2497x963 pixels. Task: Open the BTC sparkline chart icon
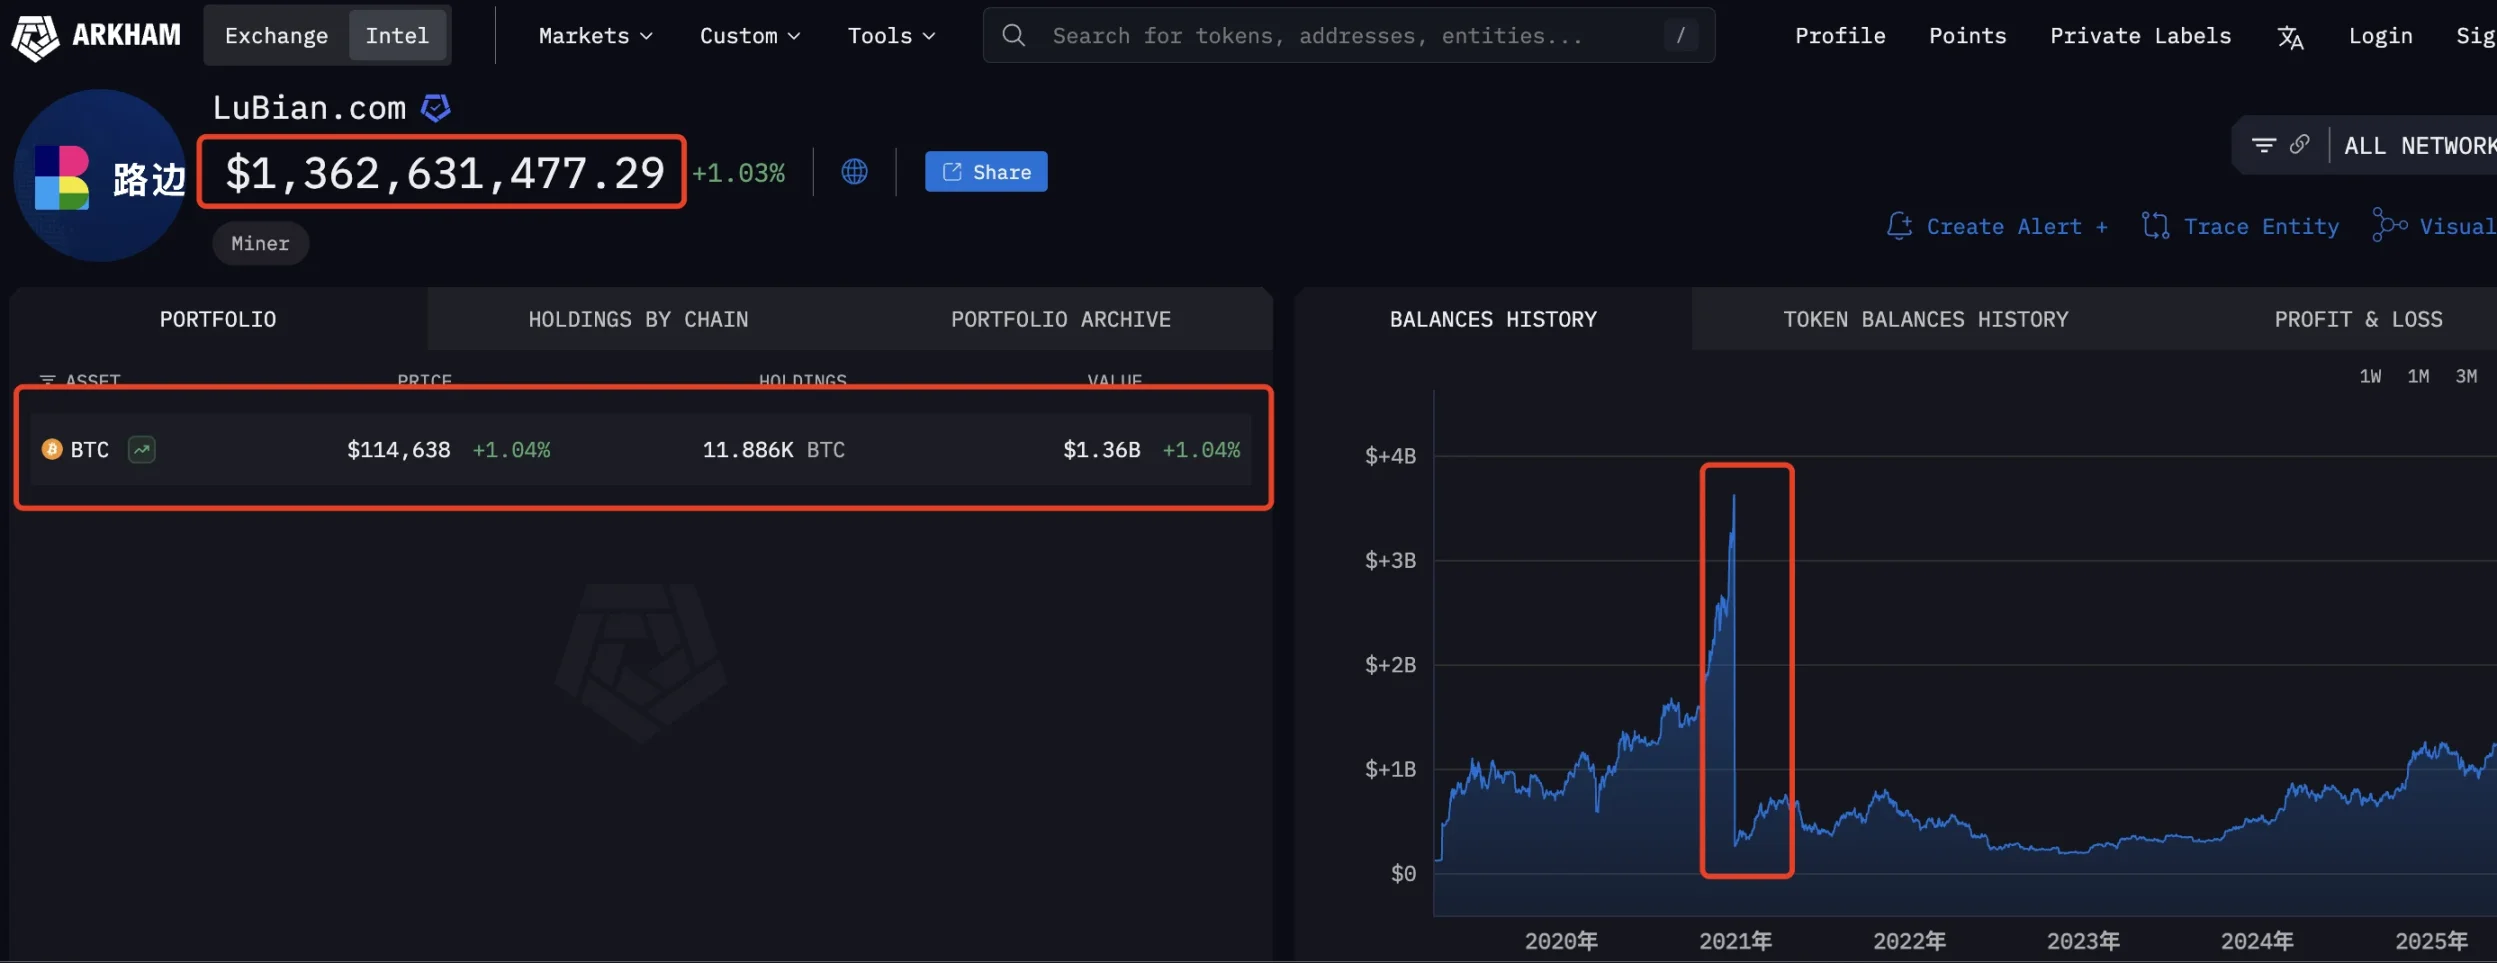[x=140, y=449]
